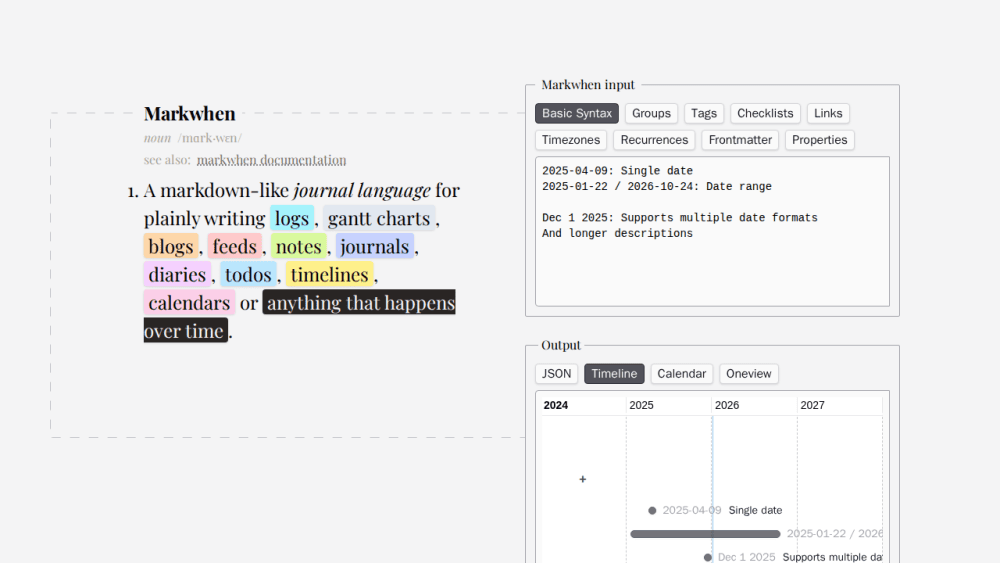Select the Timeline output tab
The width and height of the screenshot is (1000, 563).
click(x=614, y=374)
